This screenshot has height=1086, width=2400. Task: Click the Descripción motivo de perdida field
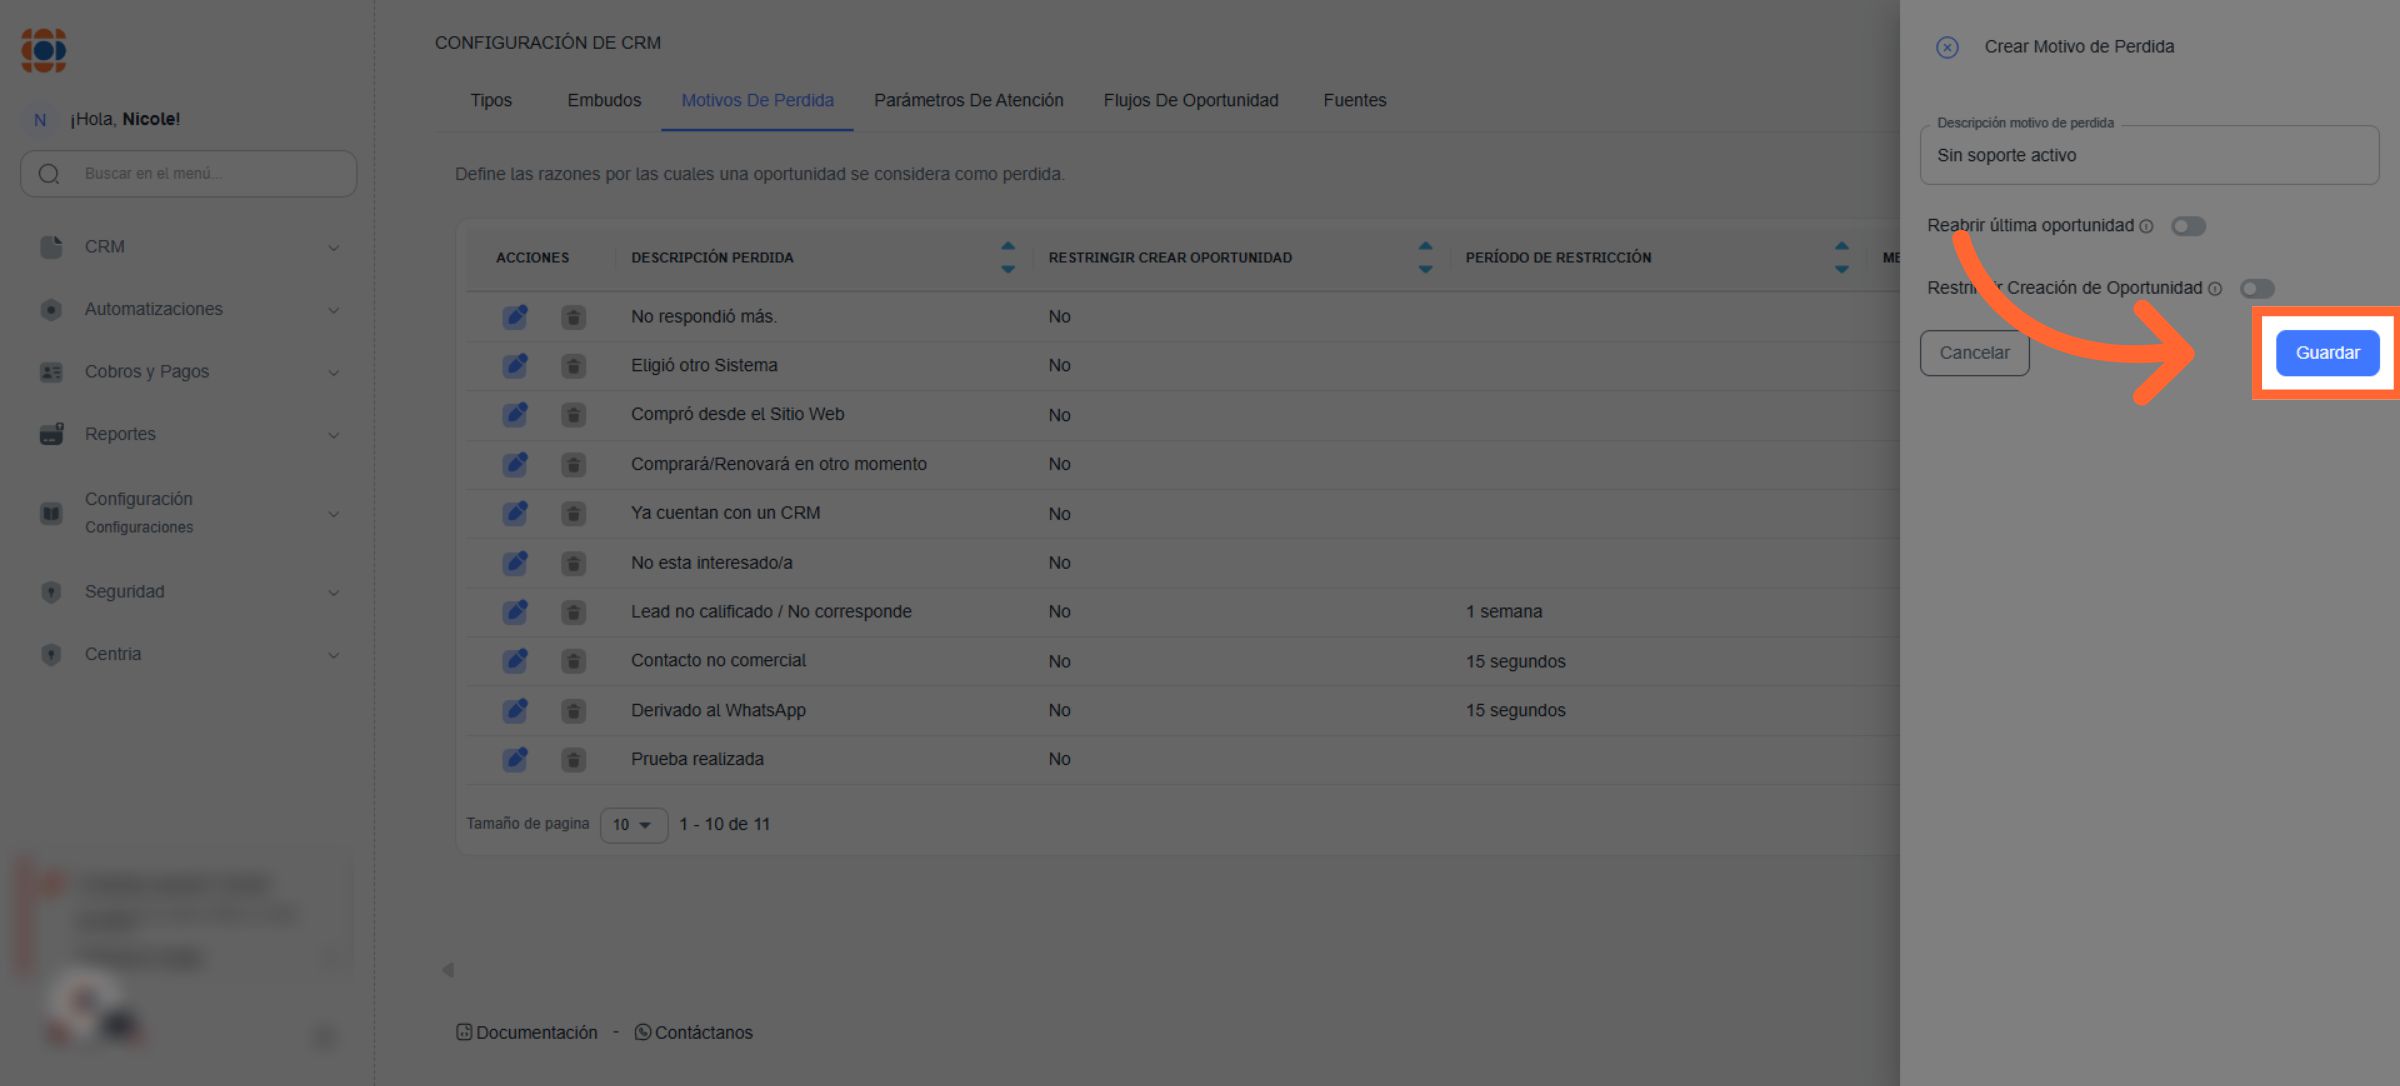point(2148,156)
